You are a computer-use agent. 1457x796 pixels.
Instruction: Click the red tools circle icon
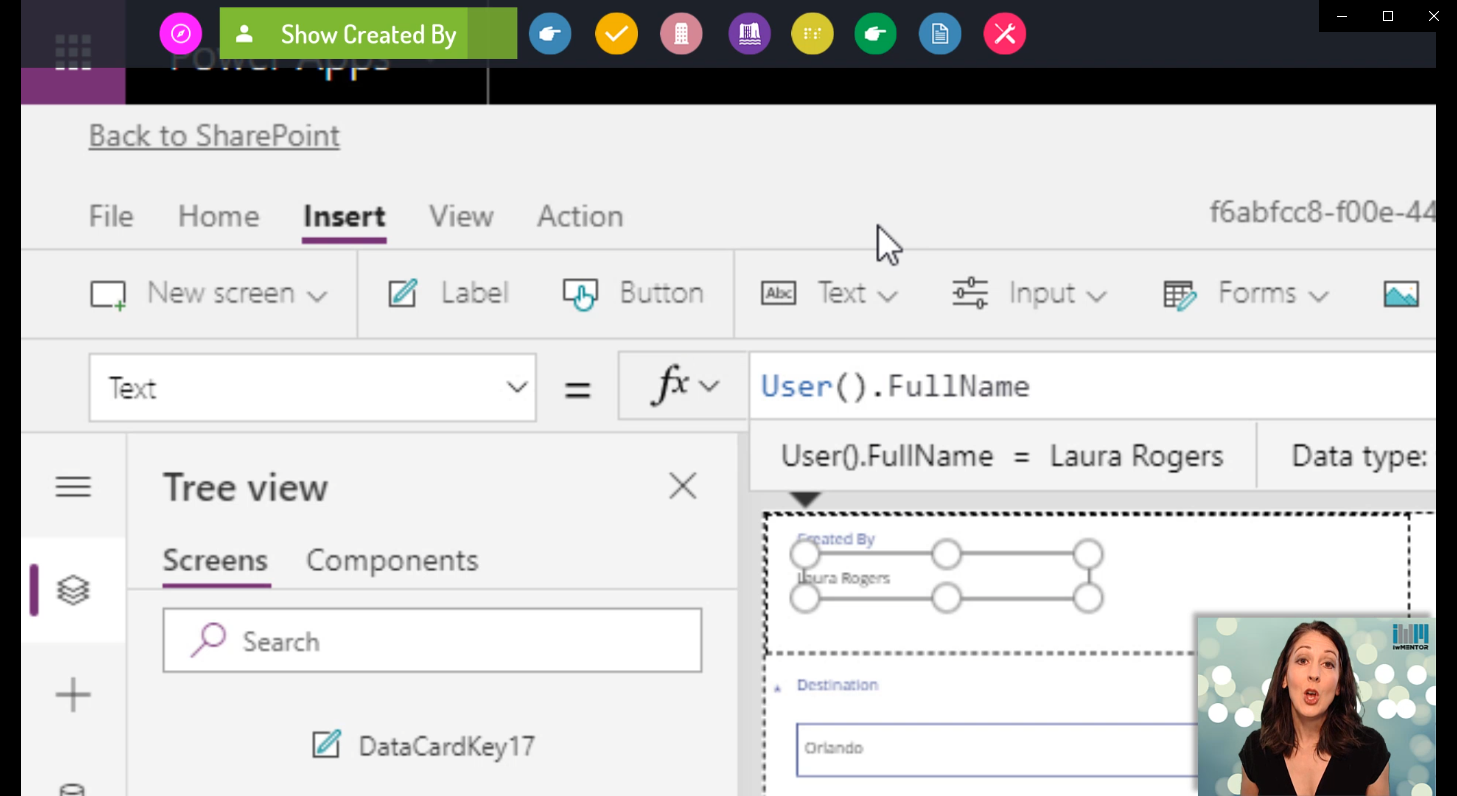(1005, 34)
